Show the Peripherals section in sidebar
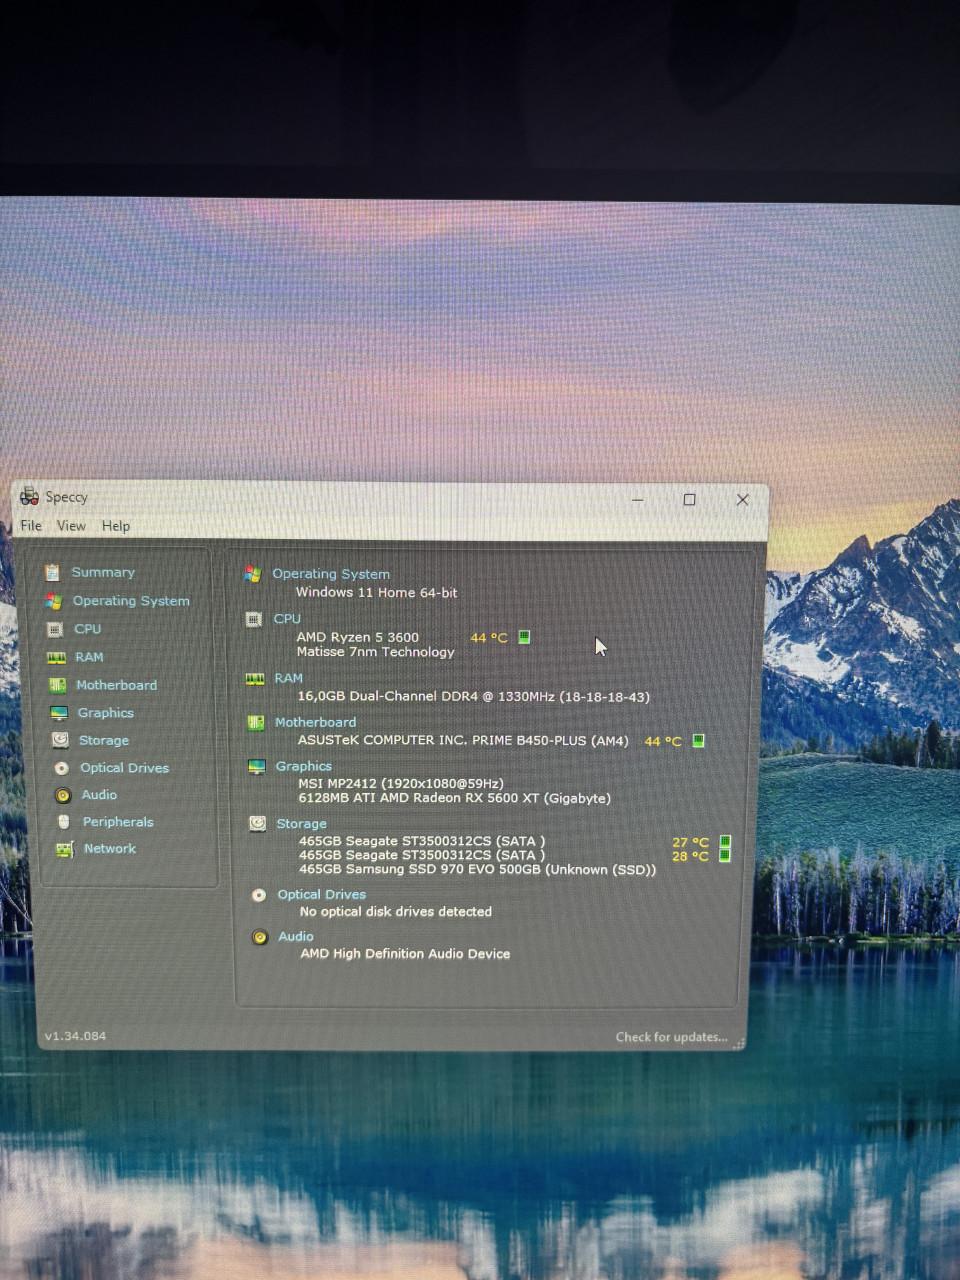This screenshot has height=1280, width=960. click(118, 822)
